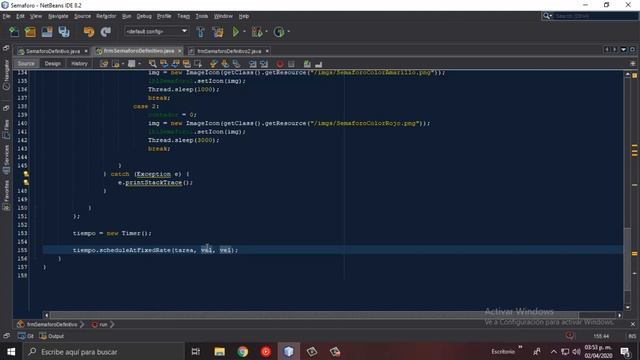Click the Open Project toolbar icon
This screenshot has height=360, width=640.
(47, 32)
